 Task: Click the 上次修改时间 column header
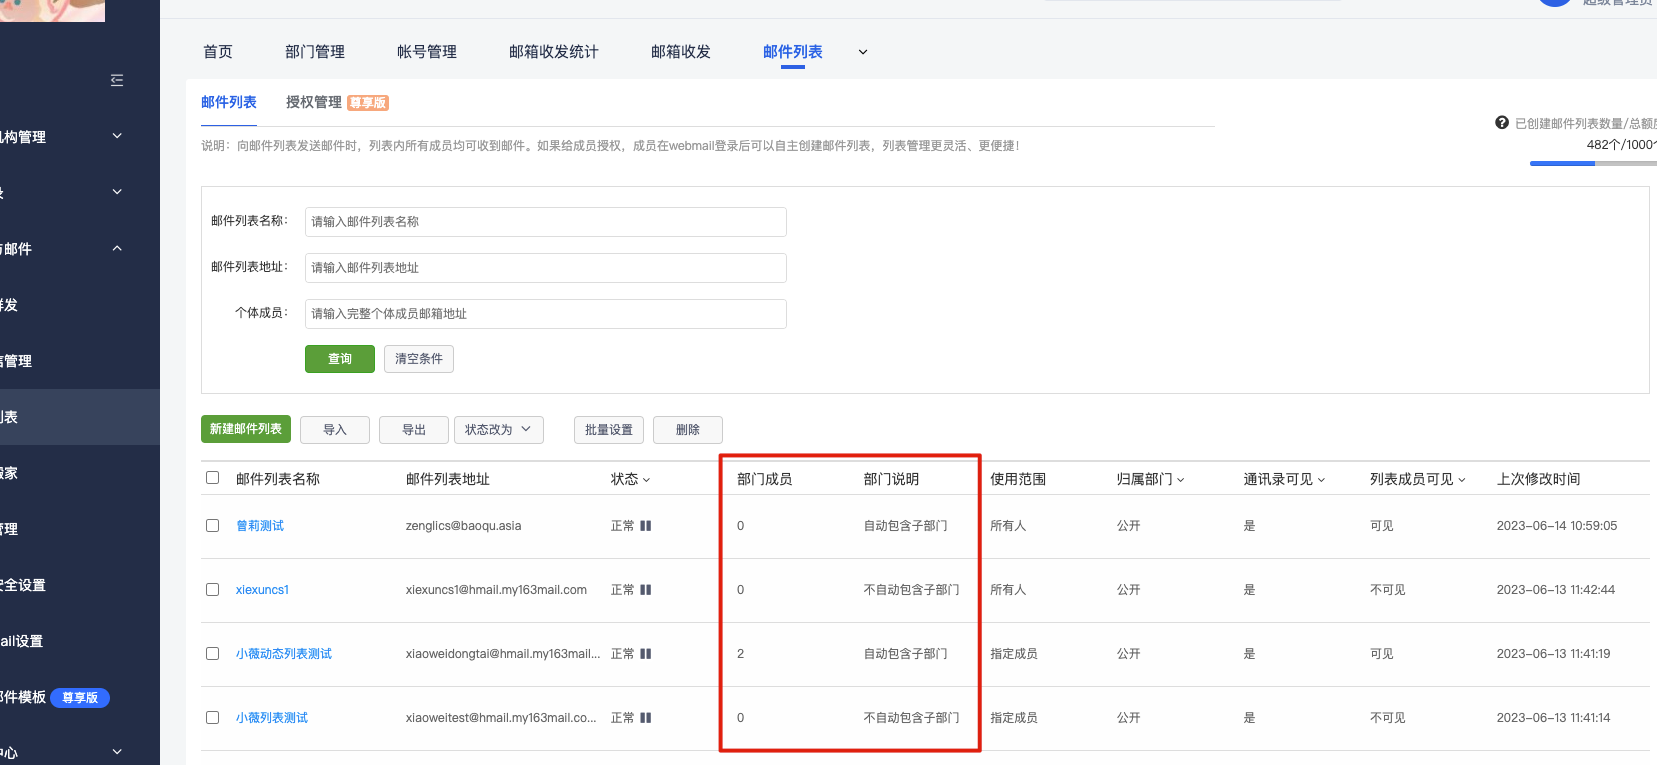click(1539, 479)
